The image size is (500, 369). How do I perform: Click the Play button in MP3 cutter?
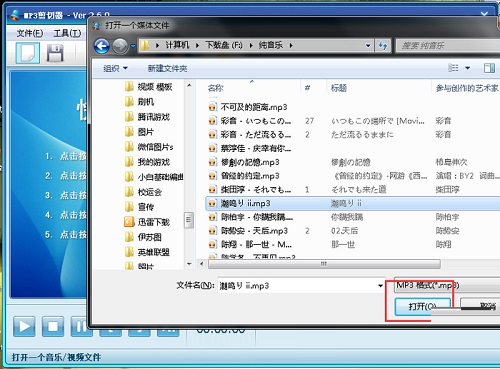point(24,326)
